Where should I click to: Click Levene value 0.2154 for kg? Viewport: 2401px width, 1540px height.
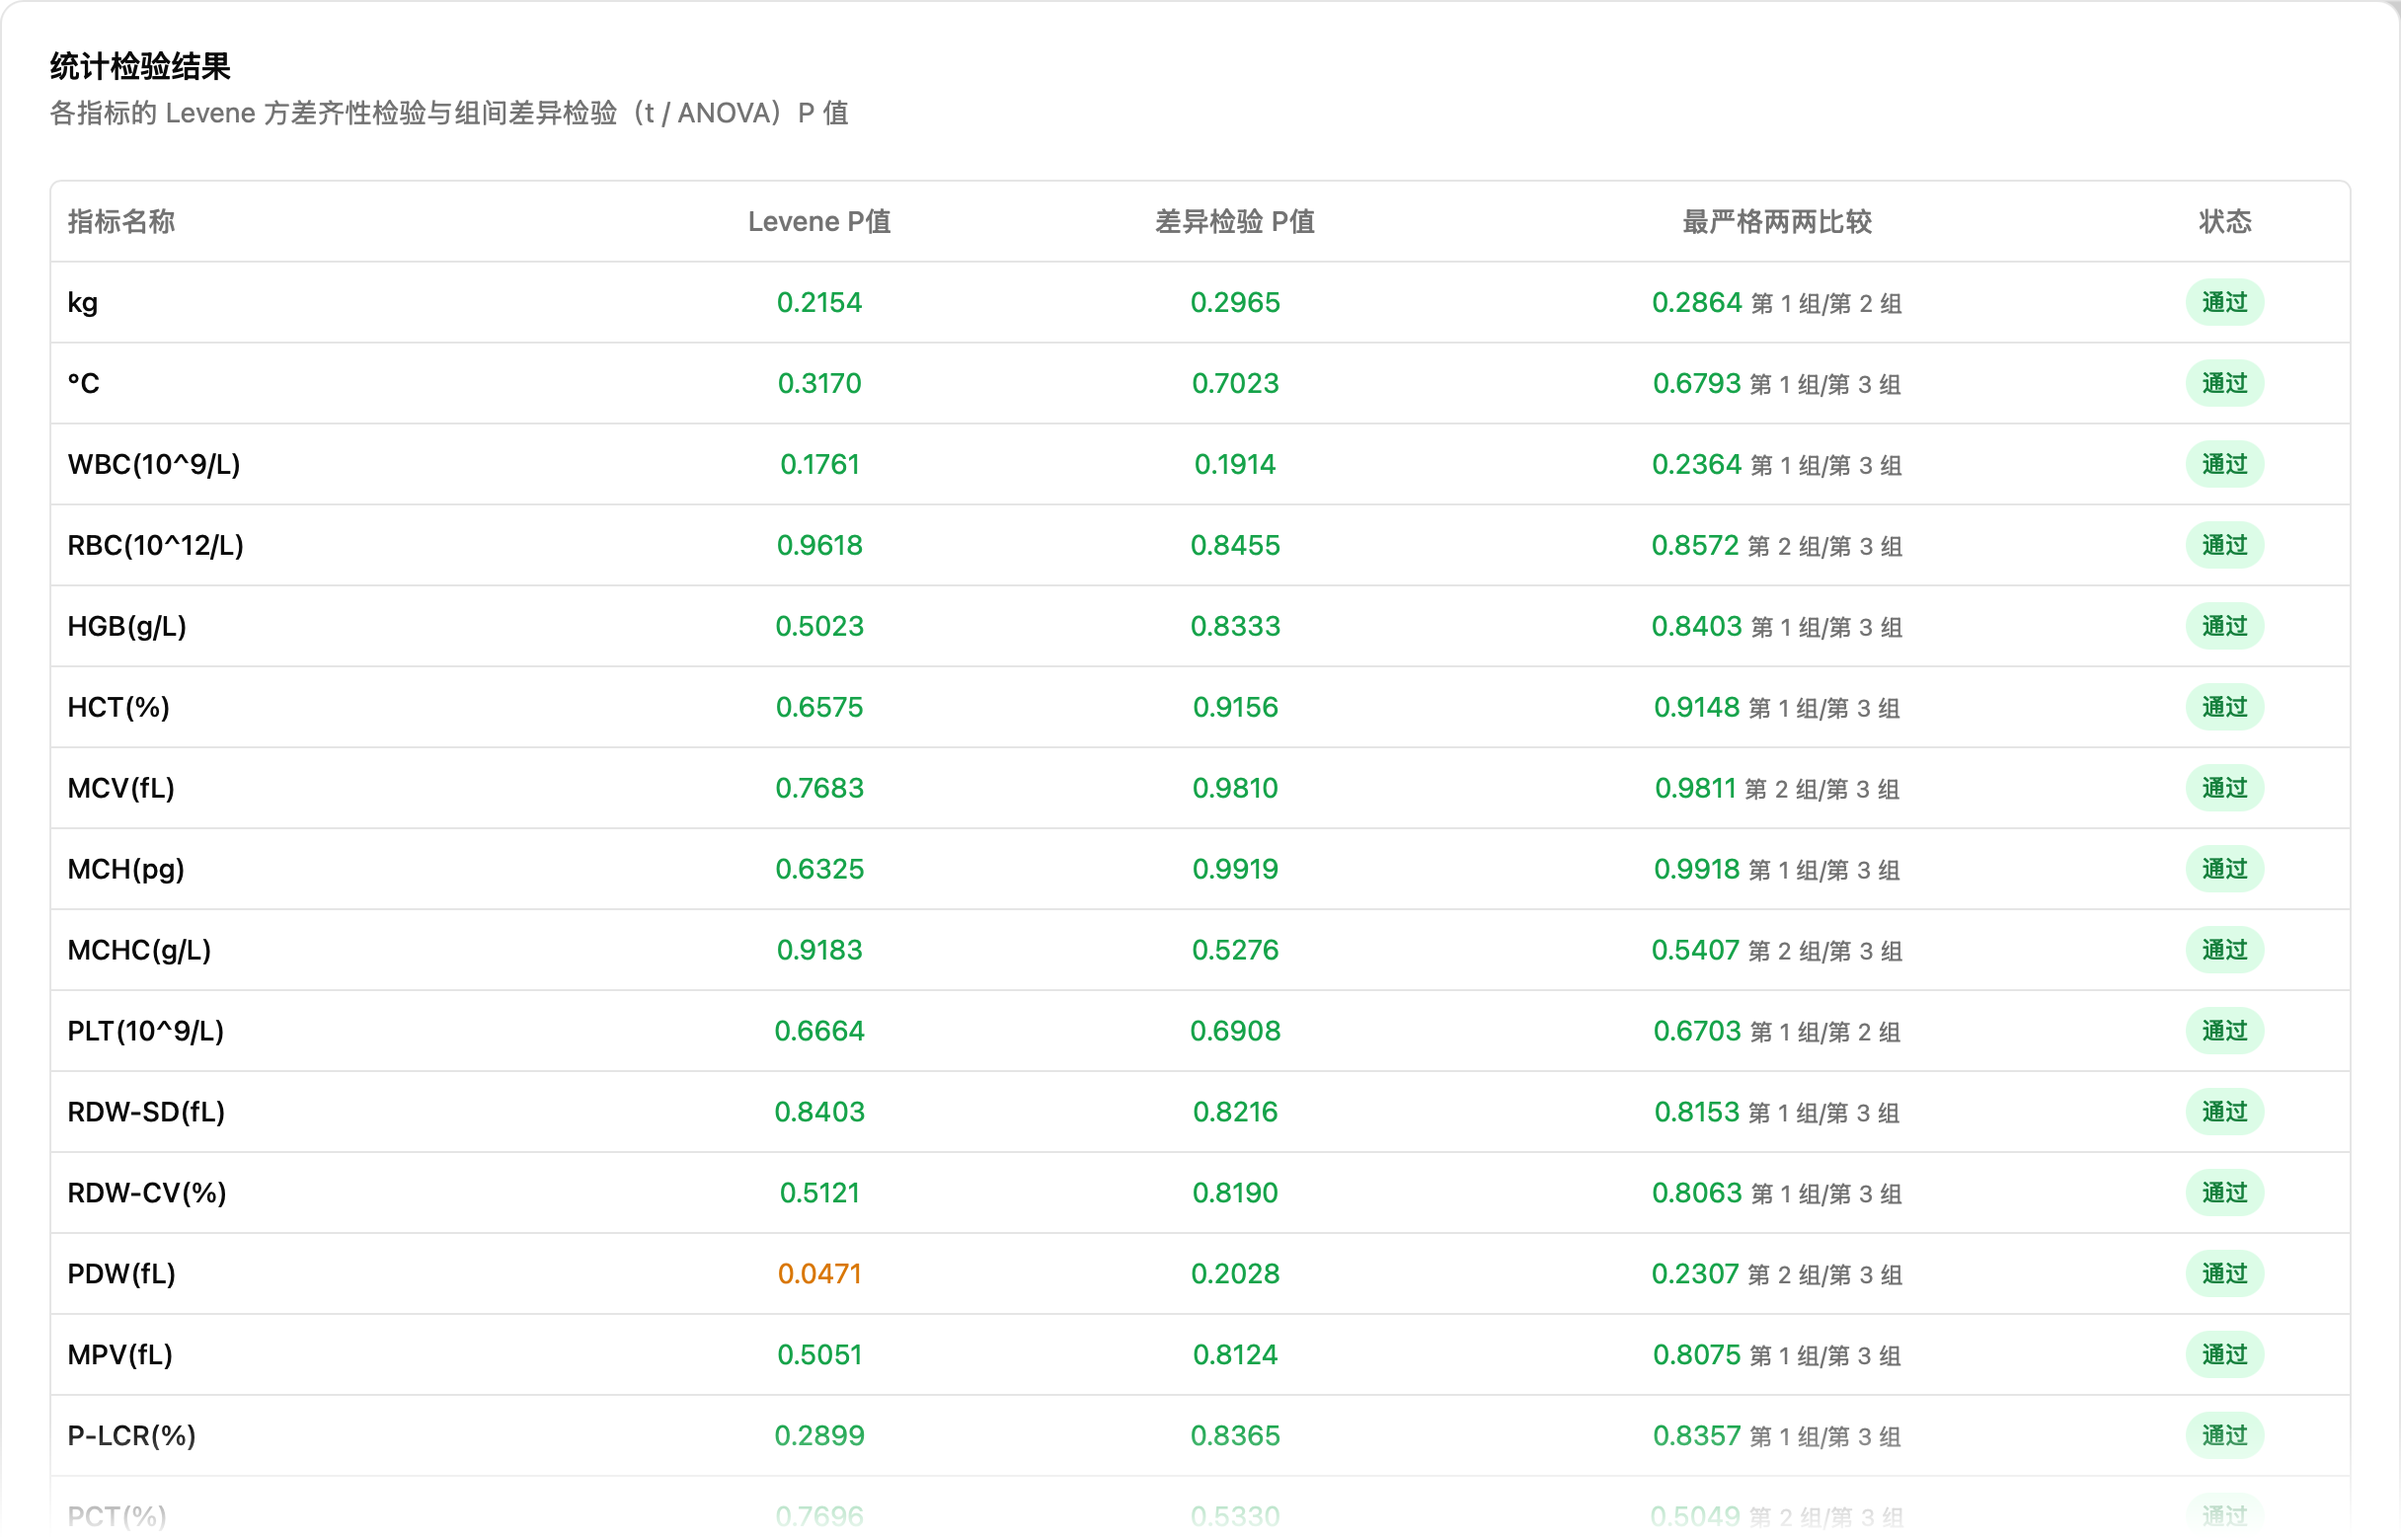819,302
